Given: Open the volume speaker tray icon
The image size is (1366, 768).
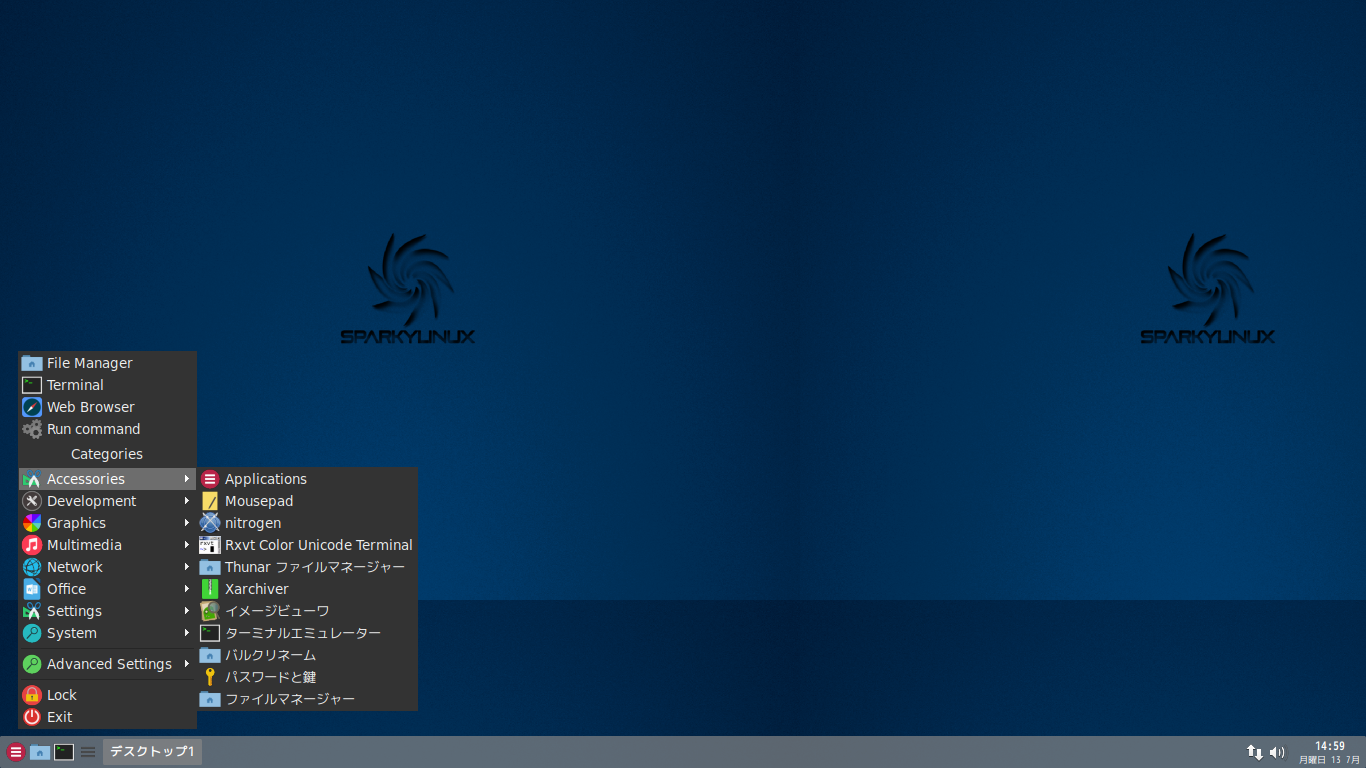Looking at the screenshot, I should pyautogui.click(x=1277, y=752).
